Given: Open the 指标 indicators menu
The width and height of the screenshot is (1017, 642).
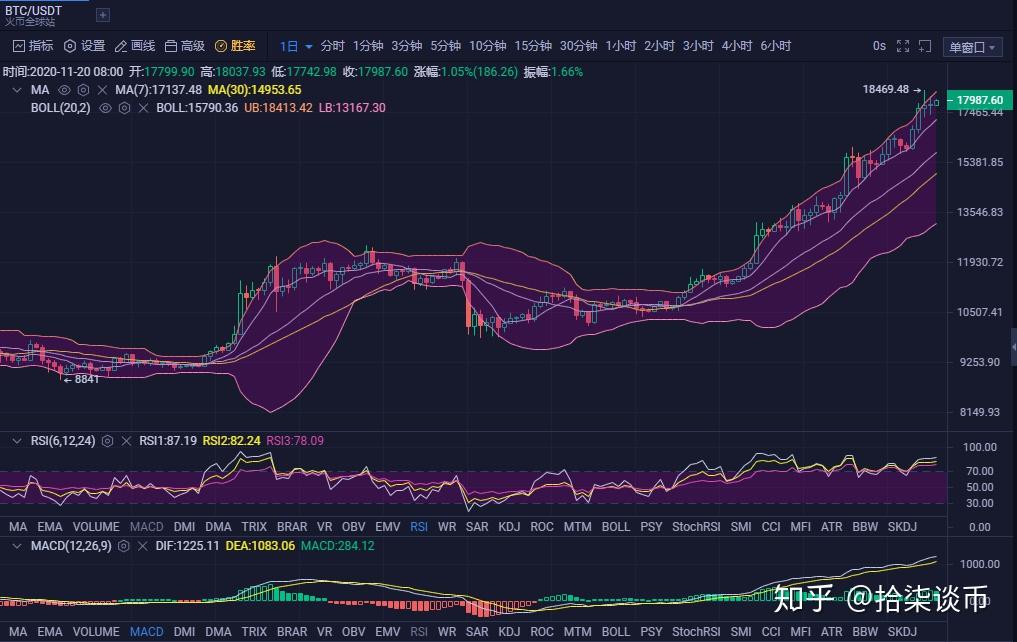Looking at the screenshot, I should point(33,46).
